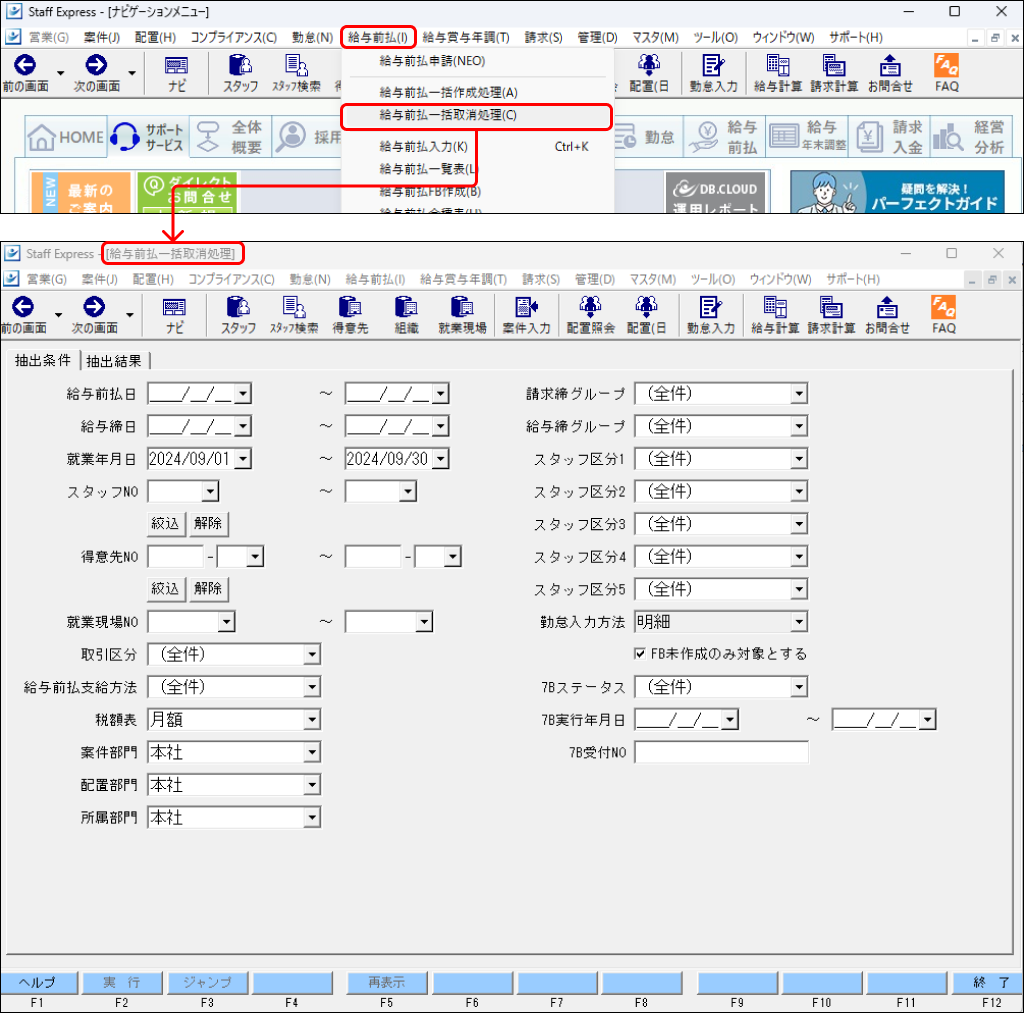Image resolution: width=1024 pixels, height=1013 pixels.
Task: Open 給与締グループ dropdown
Action: pyautogui.click(x=799, y=426)
